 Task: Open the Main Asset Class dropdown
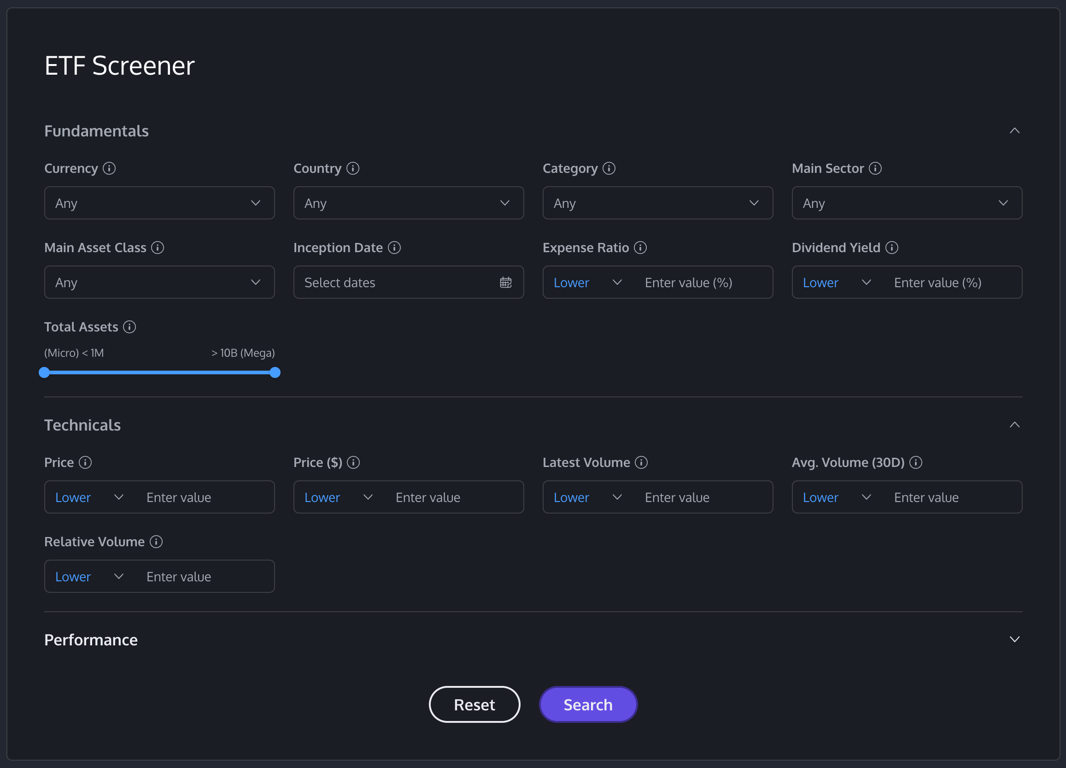pyautogui.click(x=159, y=282)
